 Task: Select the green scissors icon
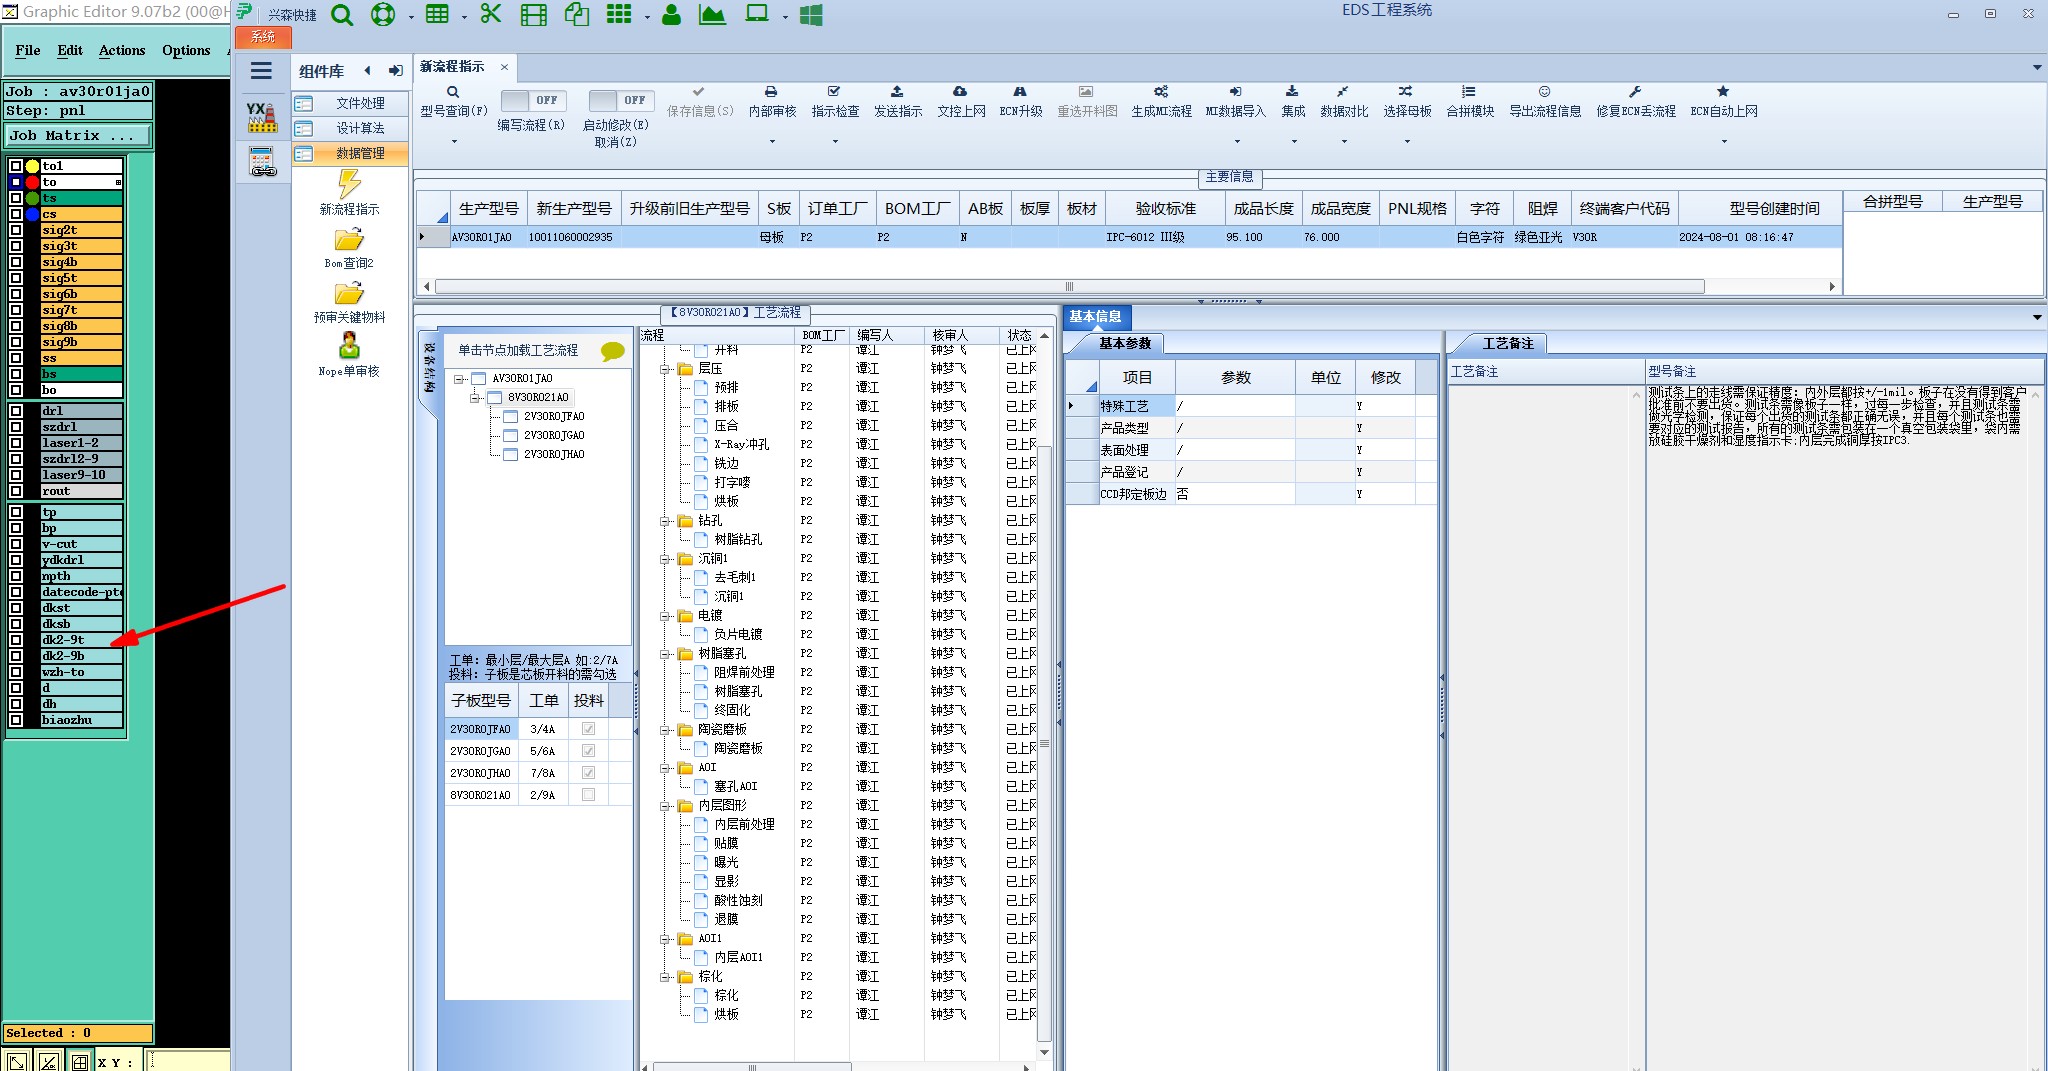[490, 15]
